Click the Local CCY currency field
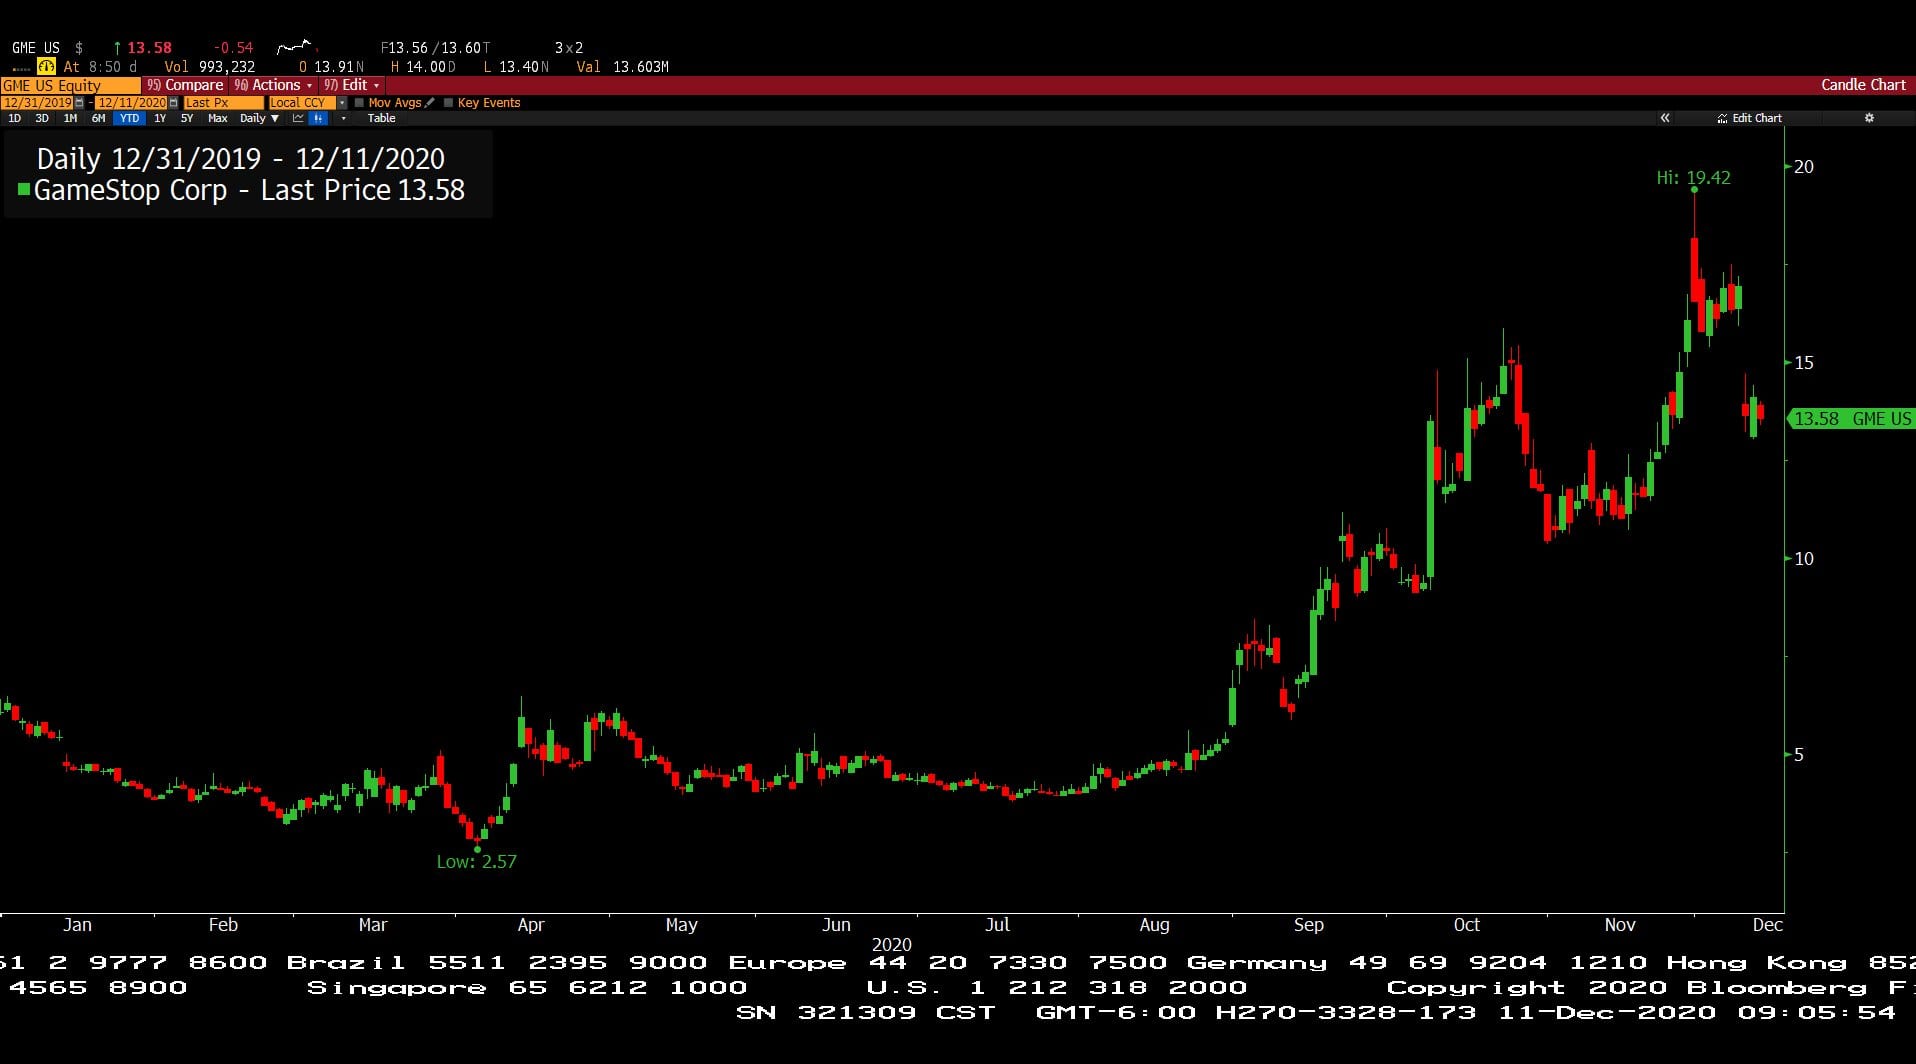Screen dimensions: 1916x1064 [301, 103]
